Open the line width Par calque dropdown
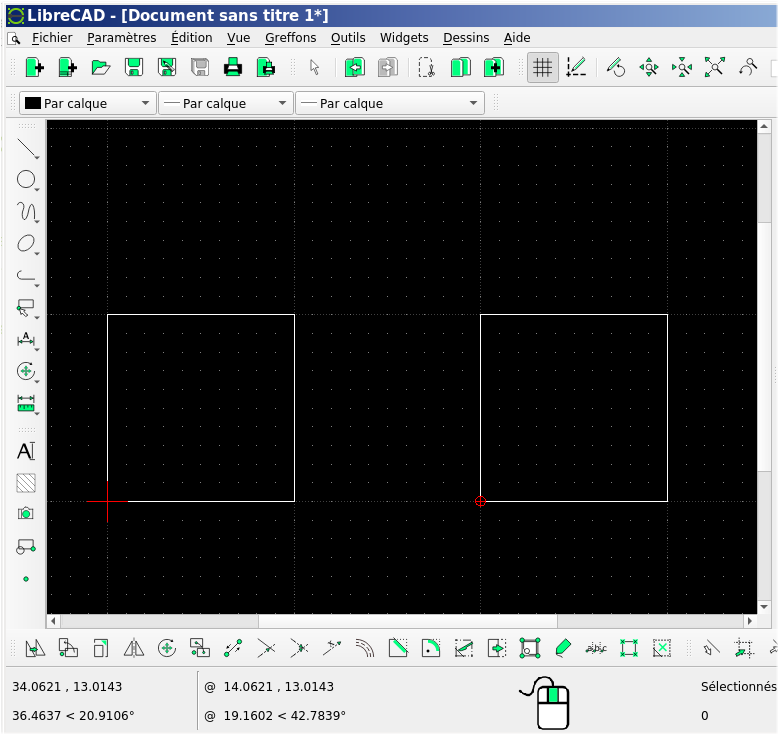 coord(226,103)
